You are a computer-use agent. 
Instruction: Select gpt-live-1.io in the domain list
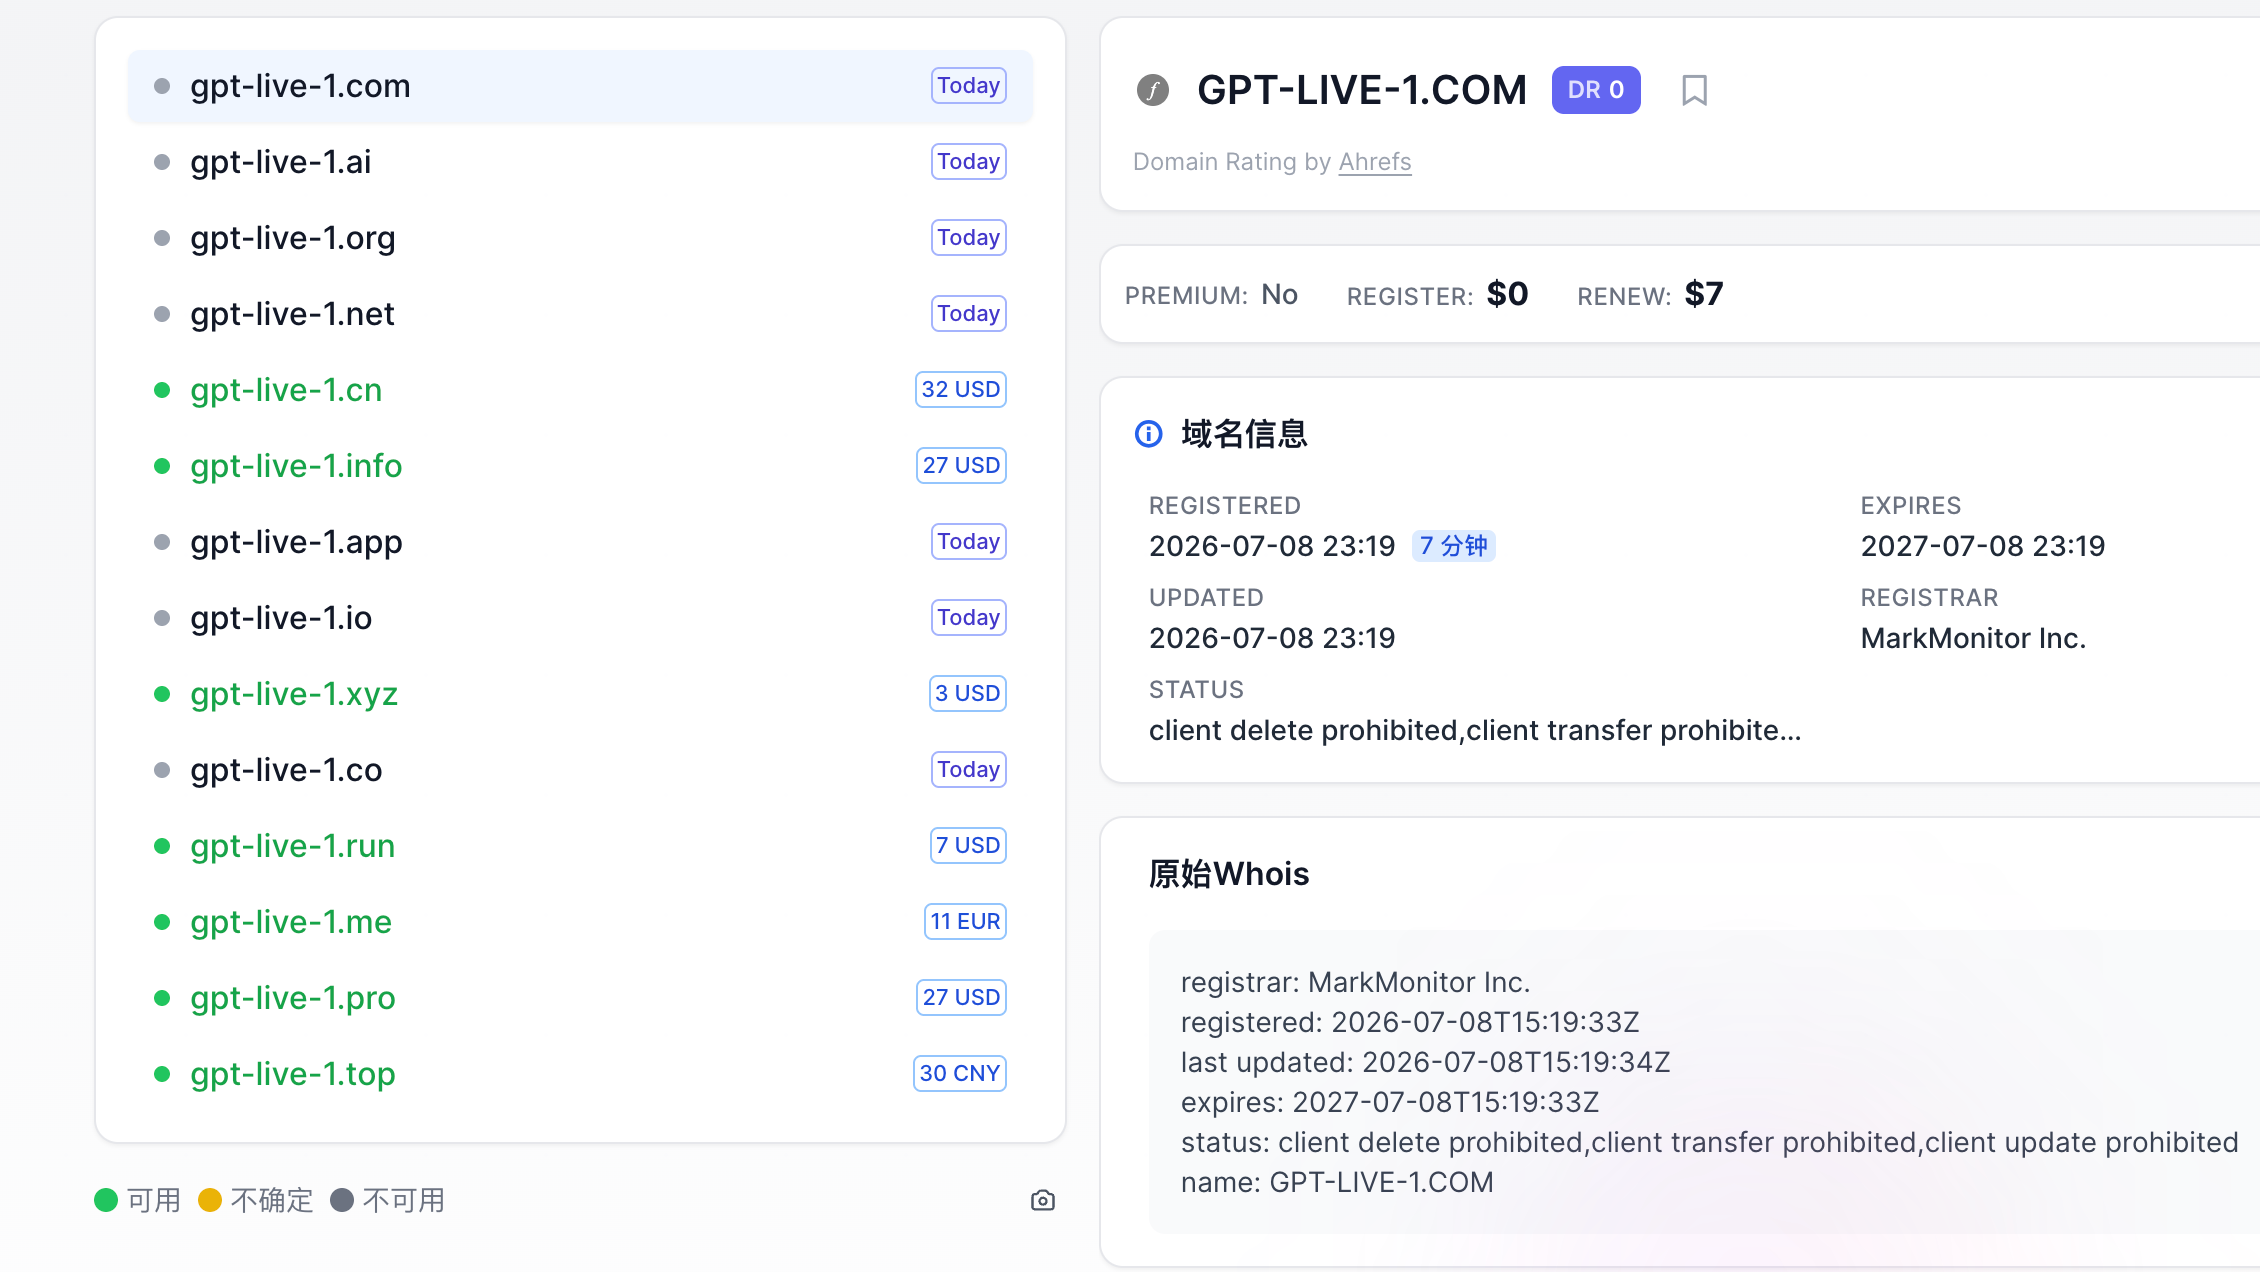(x=580, y=618)
